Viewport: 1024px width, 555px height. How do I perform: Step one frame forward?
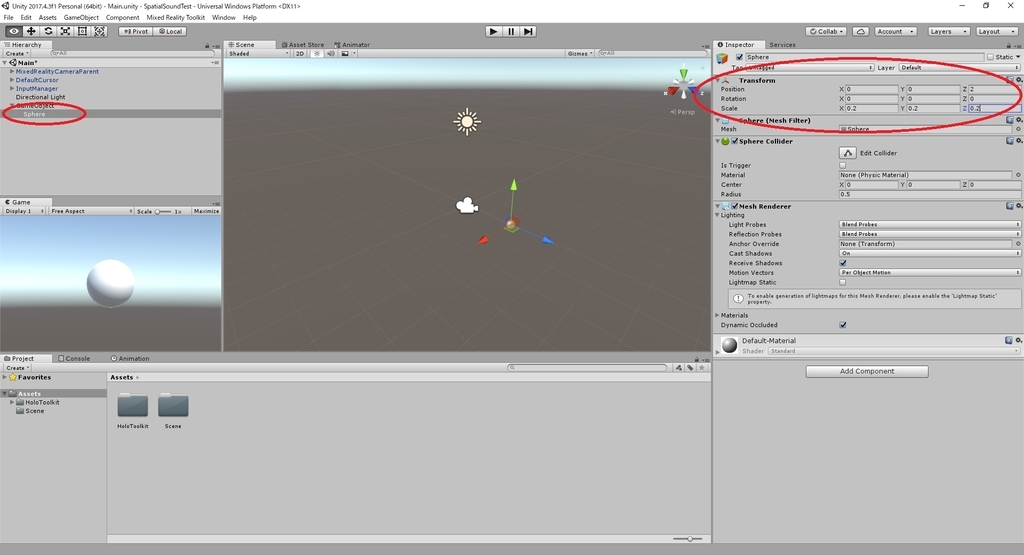tap(528, 31)
